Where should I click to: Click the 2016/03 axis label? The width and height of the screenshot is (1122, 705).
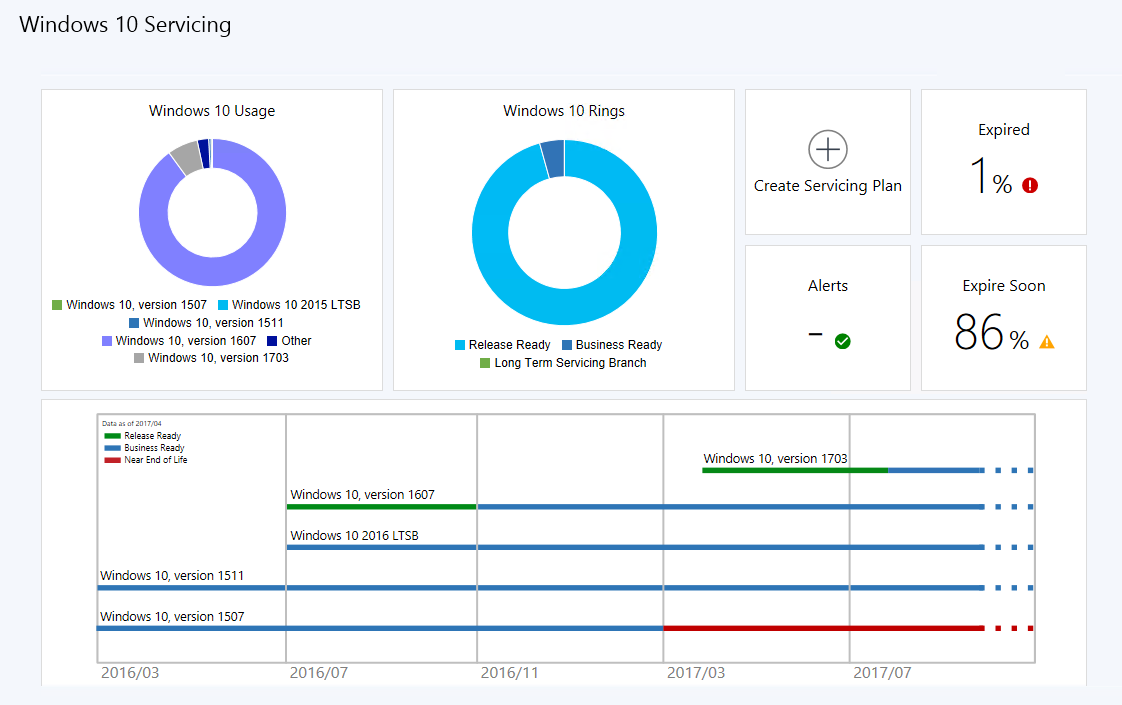(130, 673)
